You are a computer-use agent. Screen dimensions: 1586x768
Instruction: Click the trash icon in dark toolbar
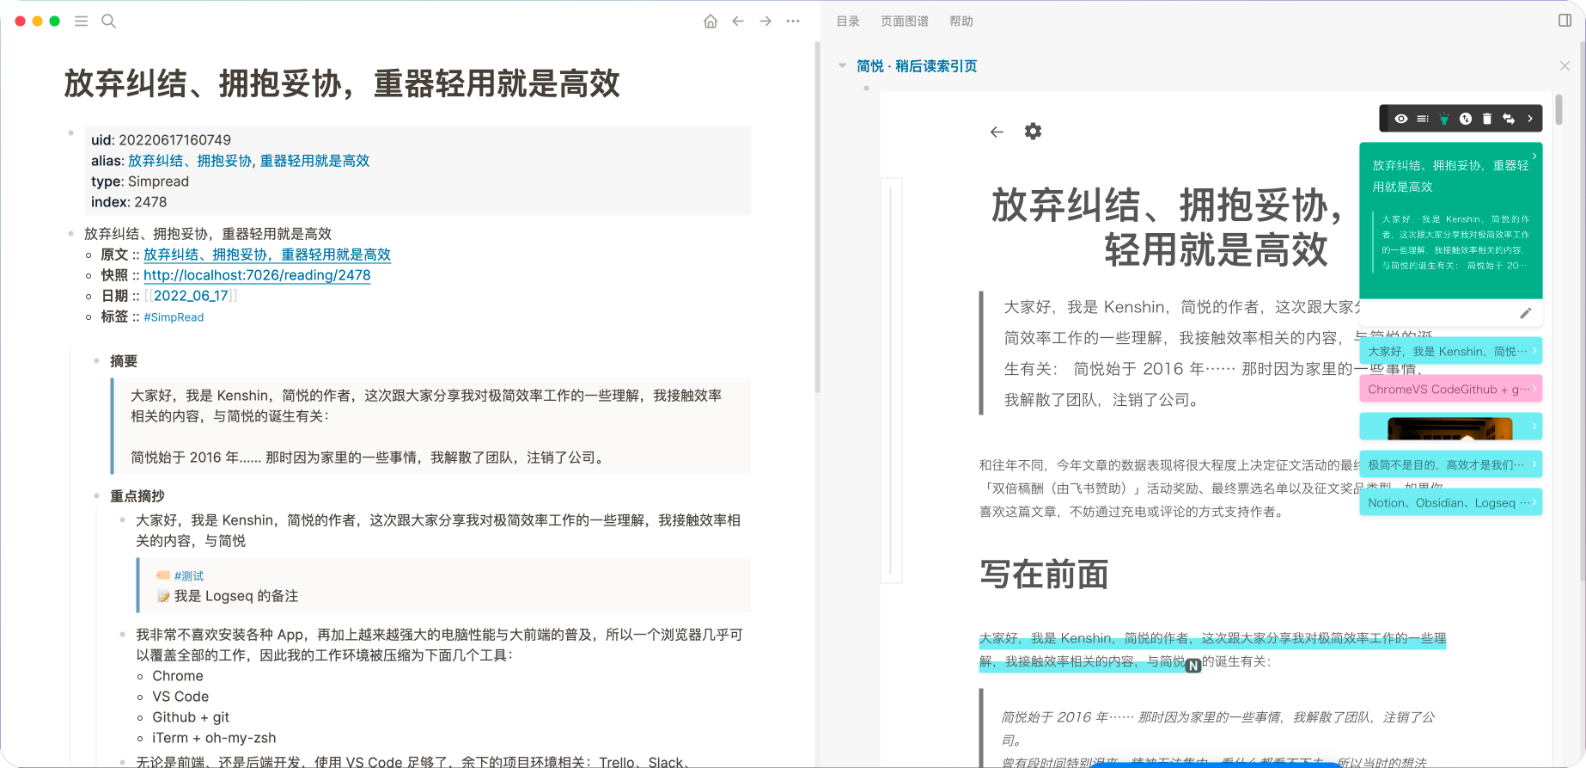1487,118
